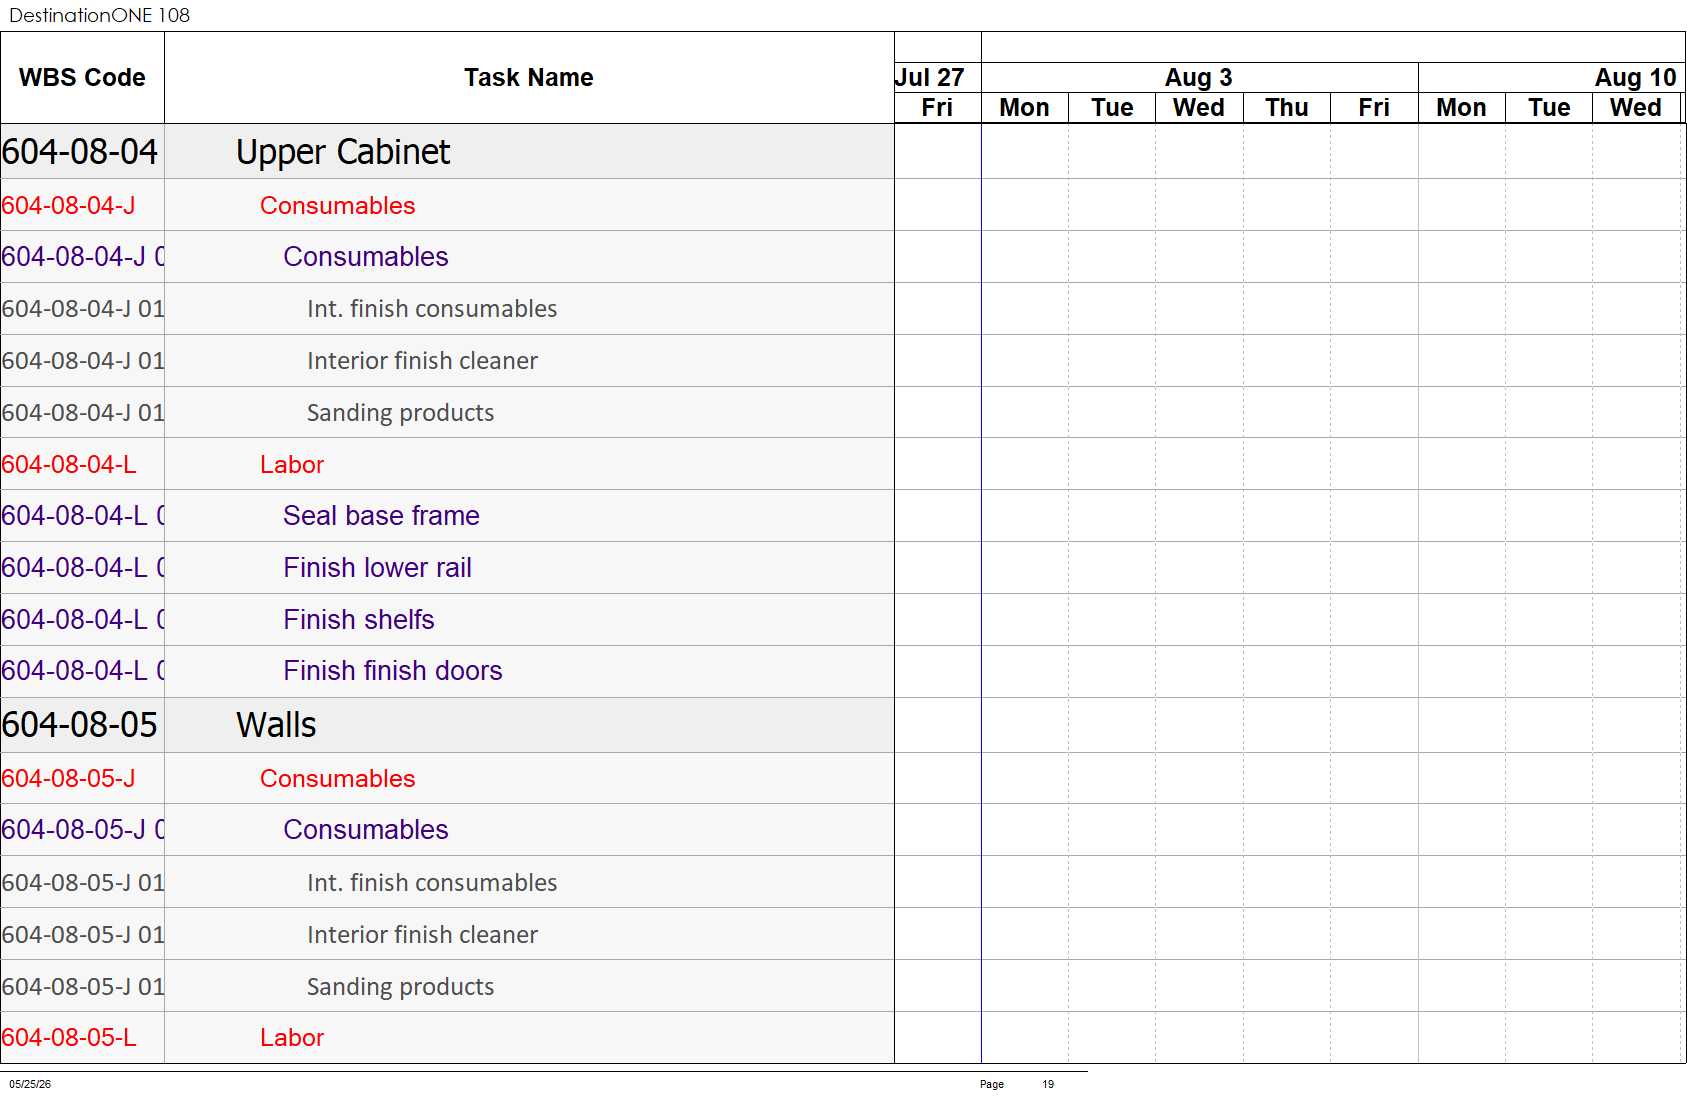This screenshot has height=1097, width=1687.
Task: Select Sanding products under Walls
Action: (x=400, y=987)
